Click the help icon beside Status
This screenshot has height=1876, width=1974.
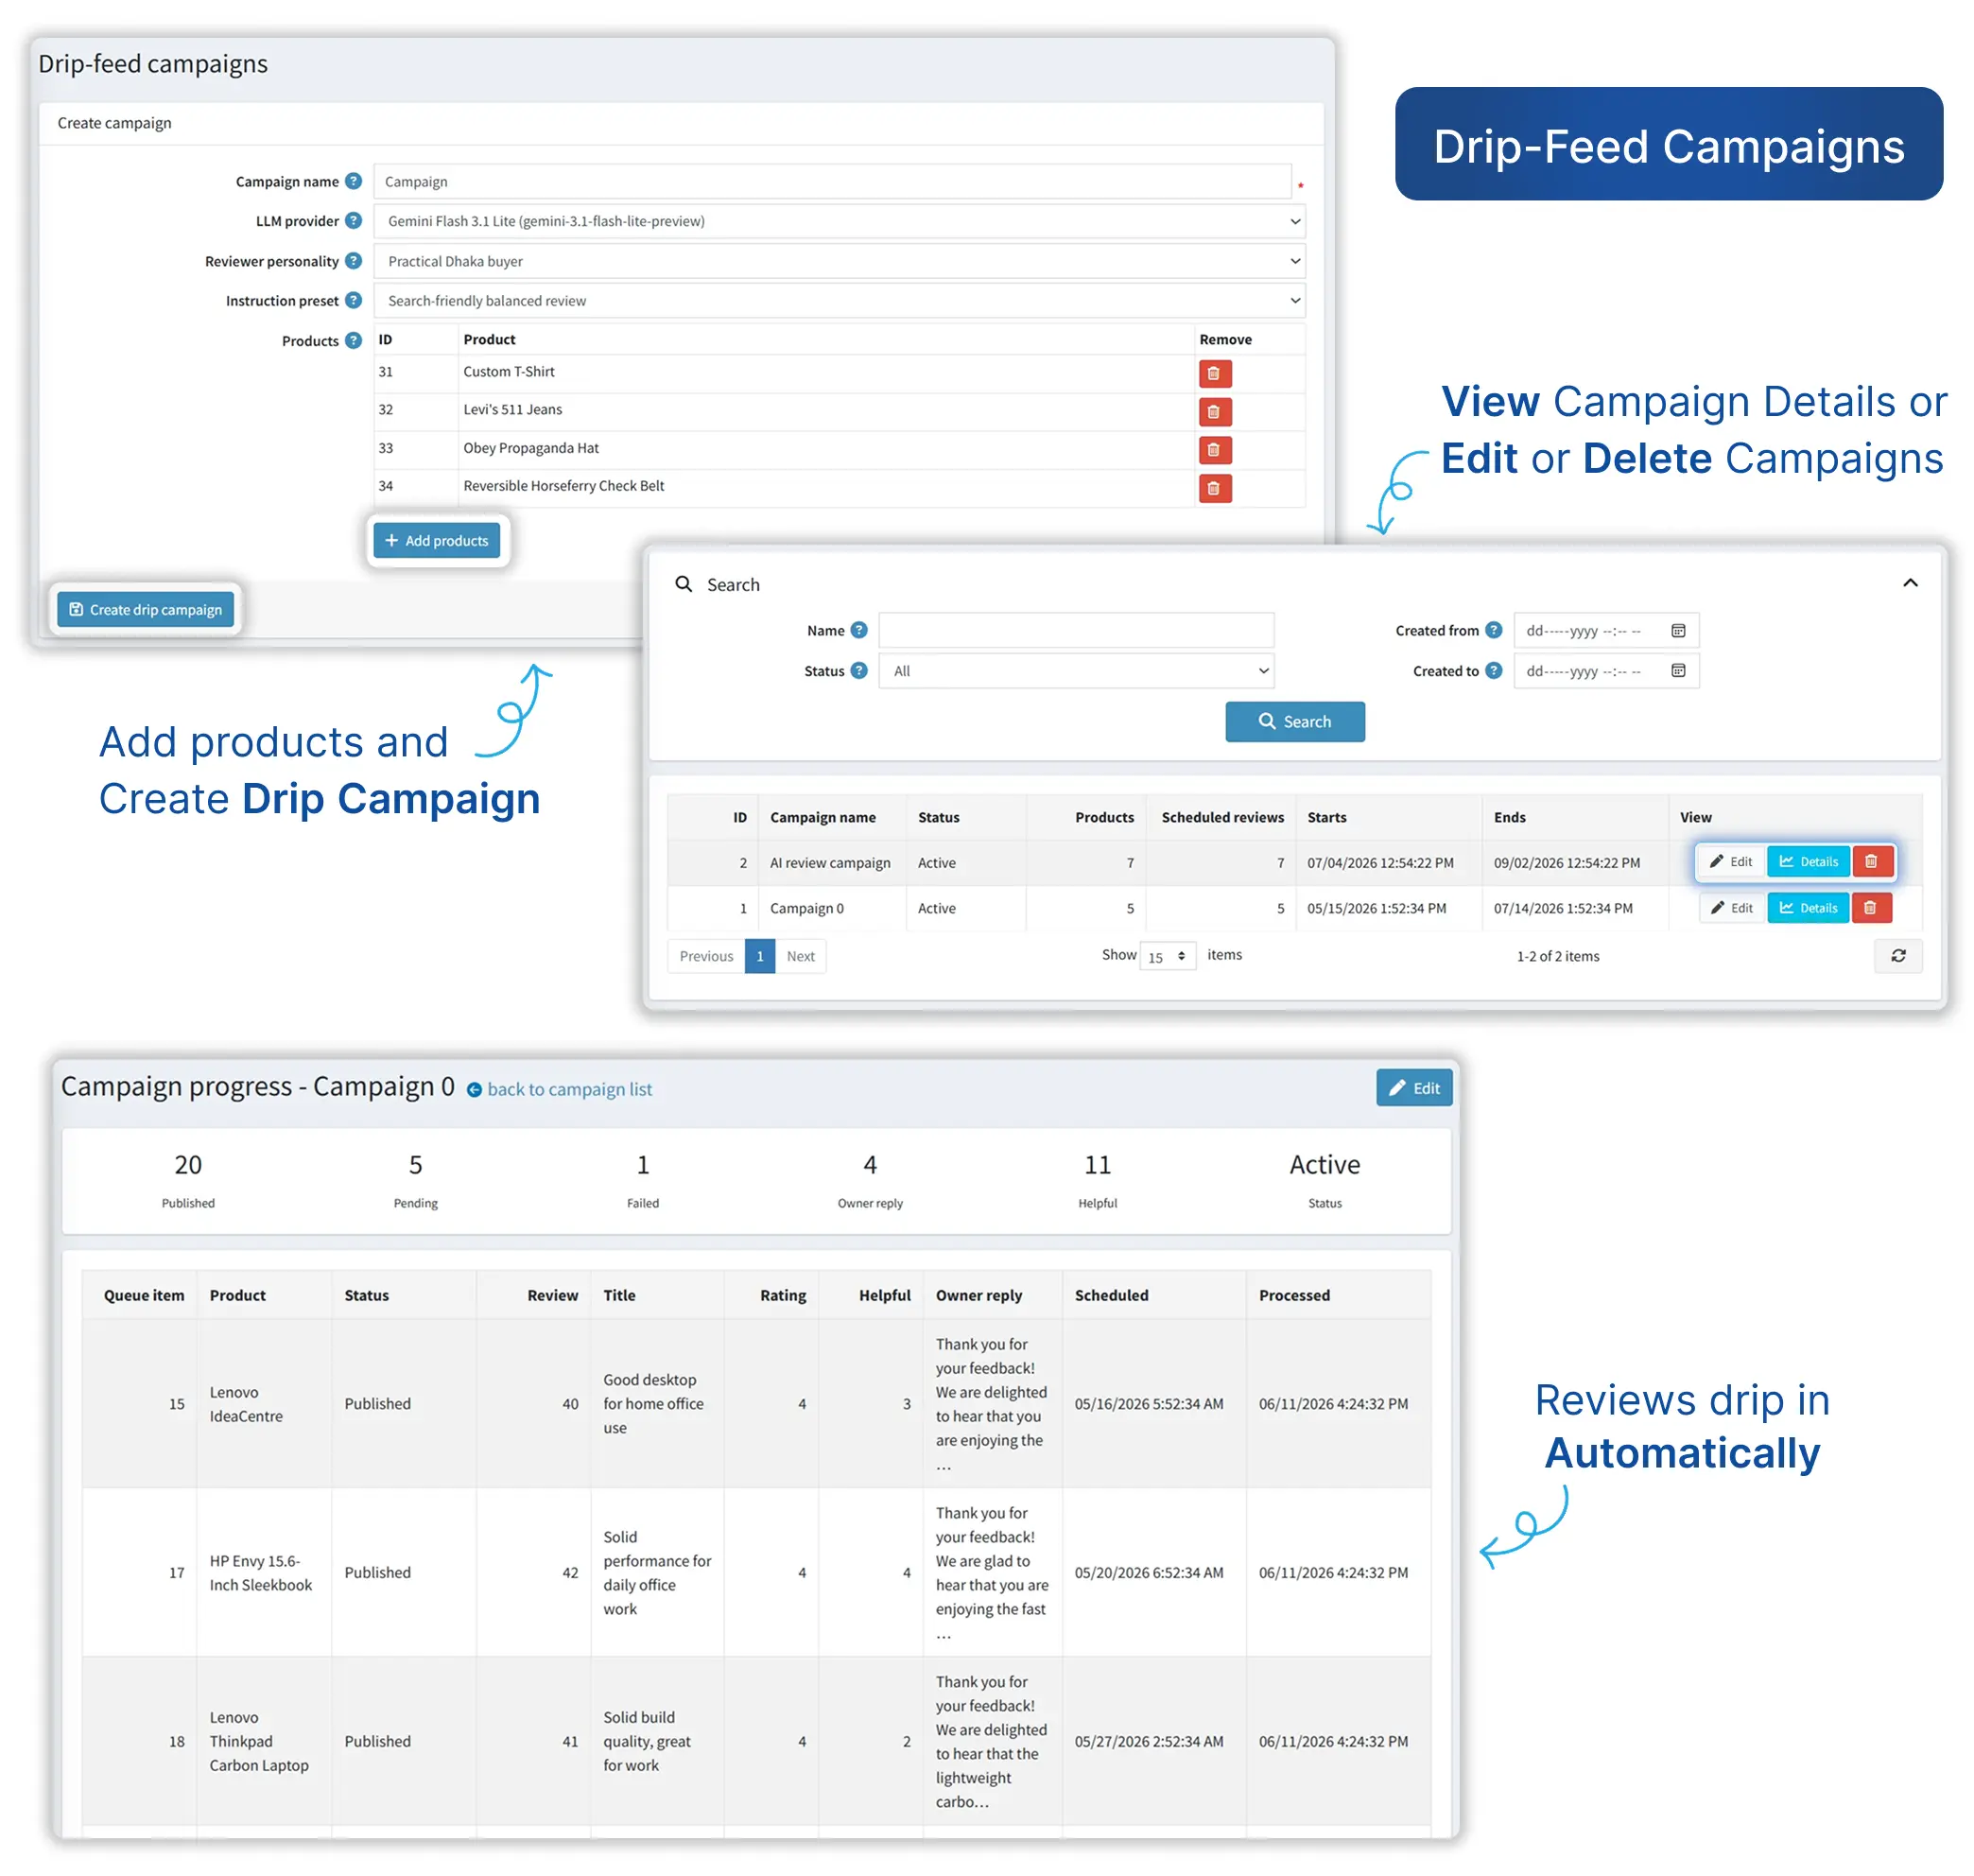859,671
